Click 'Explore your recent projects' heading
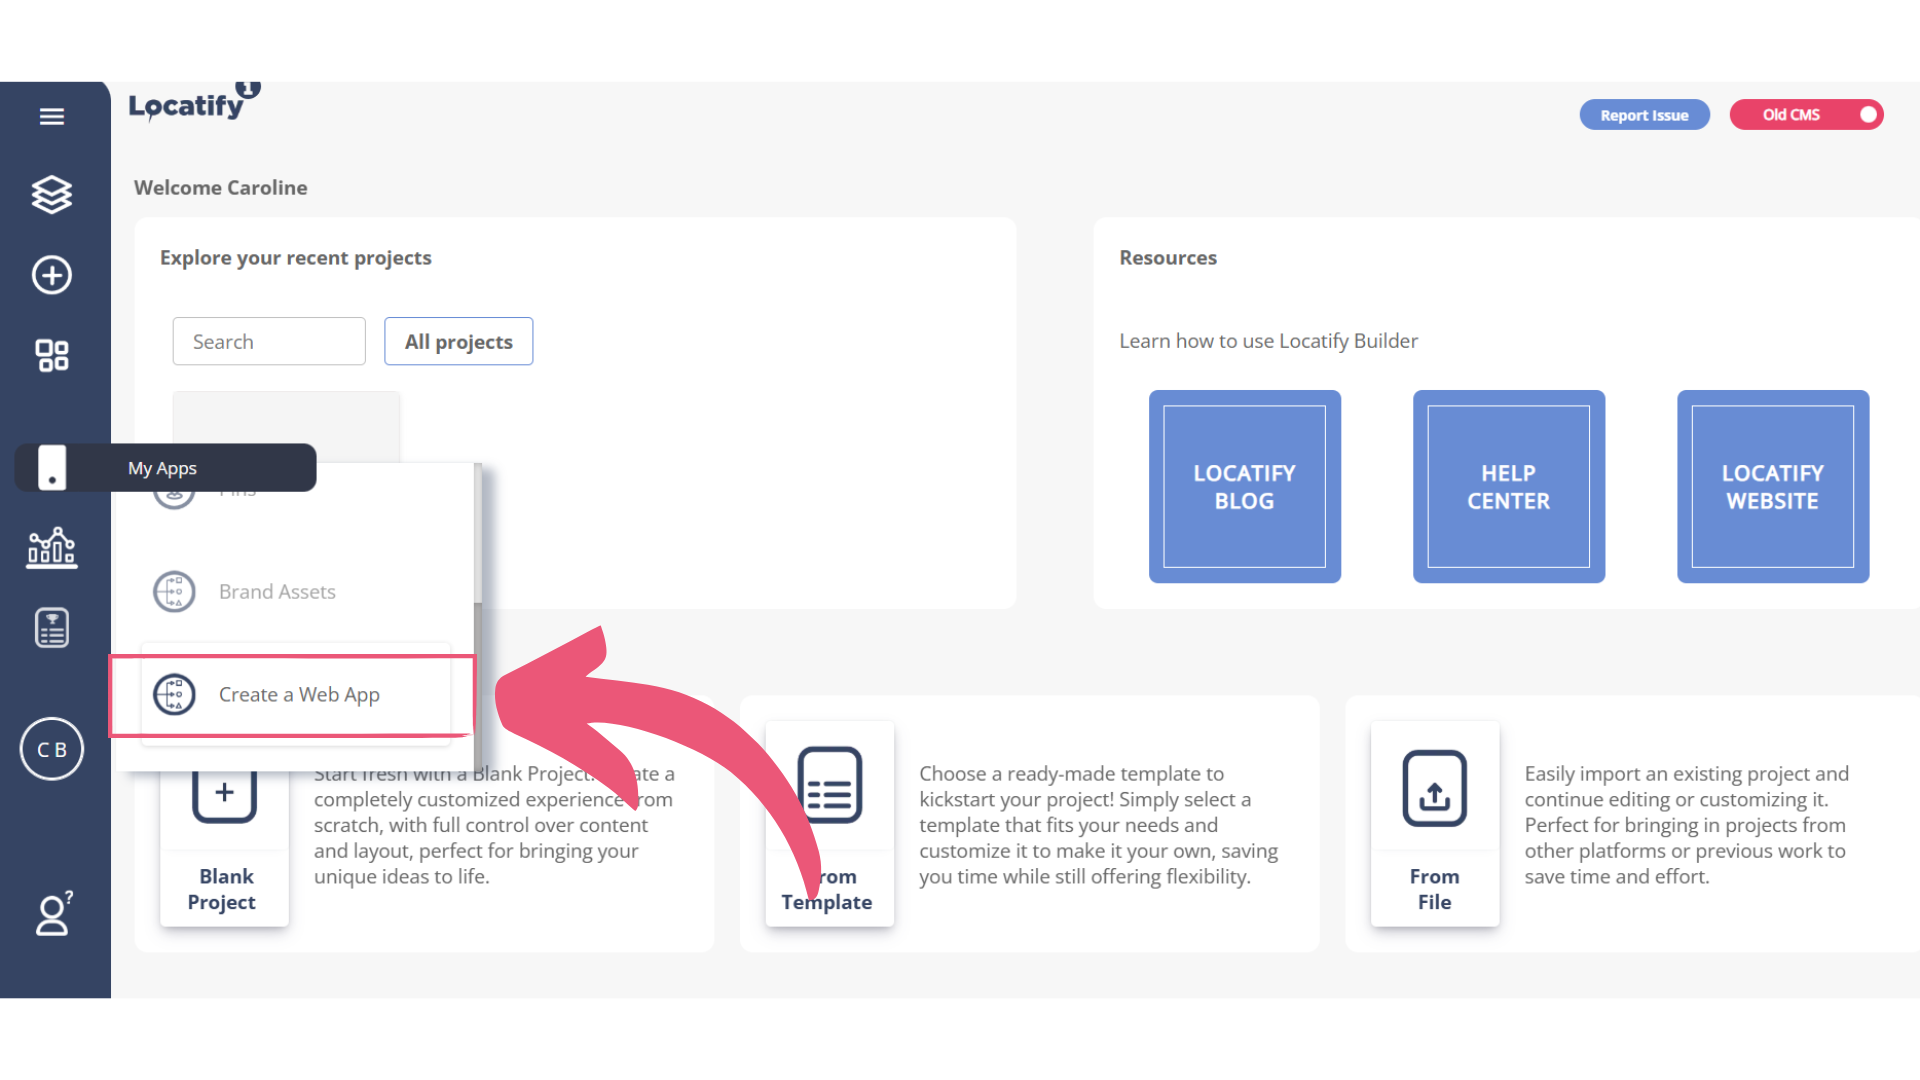The image size is (1920, 1080). click(x=296, y=258)
